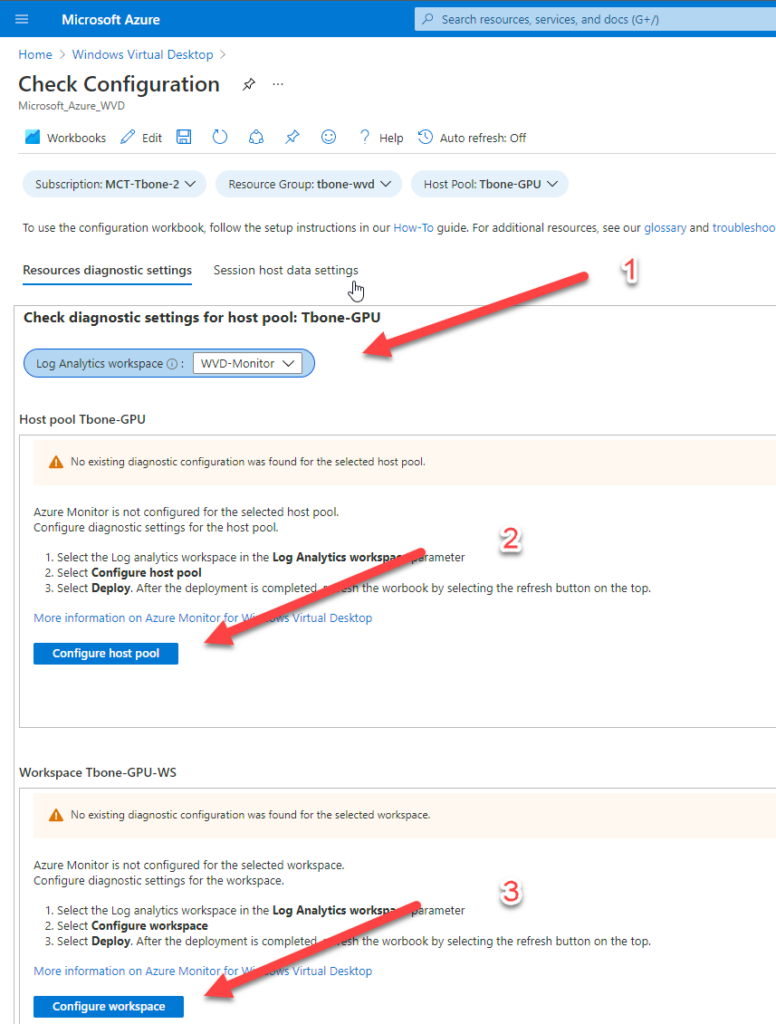Save the workbook via disk icon
Viewport: 776px width, 1024px height.
coord(184,137)
